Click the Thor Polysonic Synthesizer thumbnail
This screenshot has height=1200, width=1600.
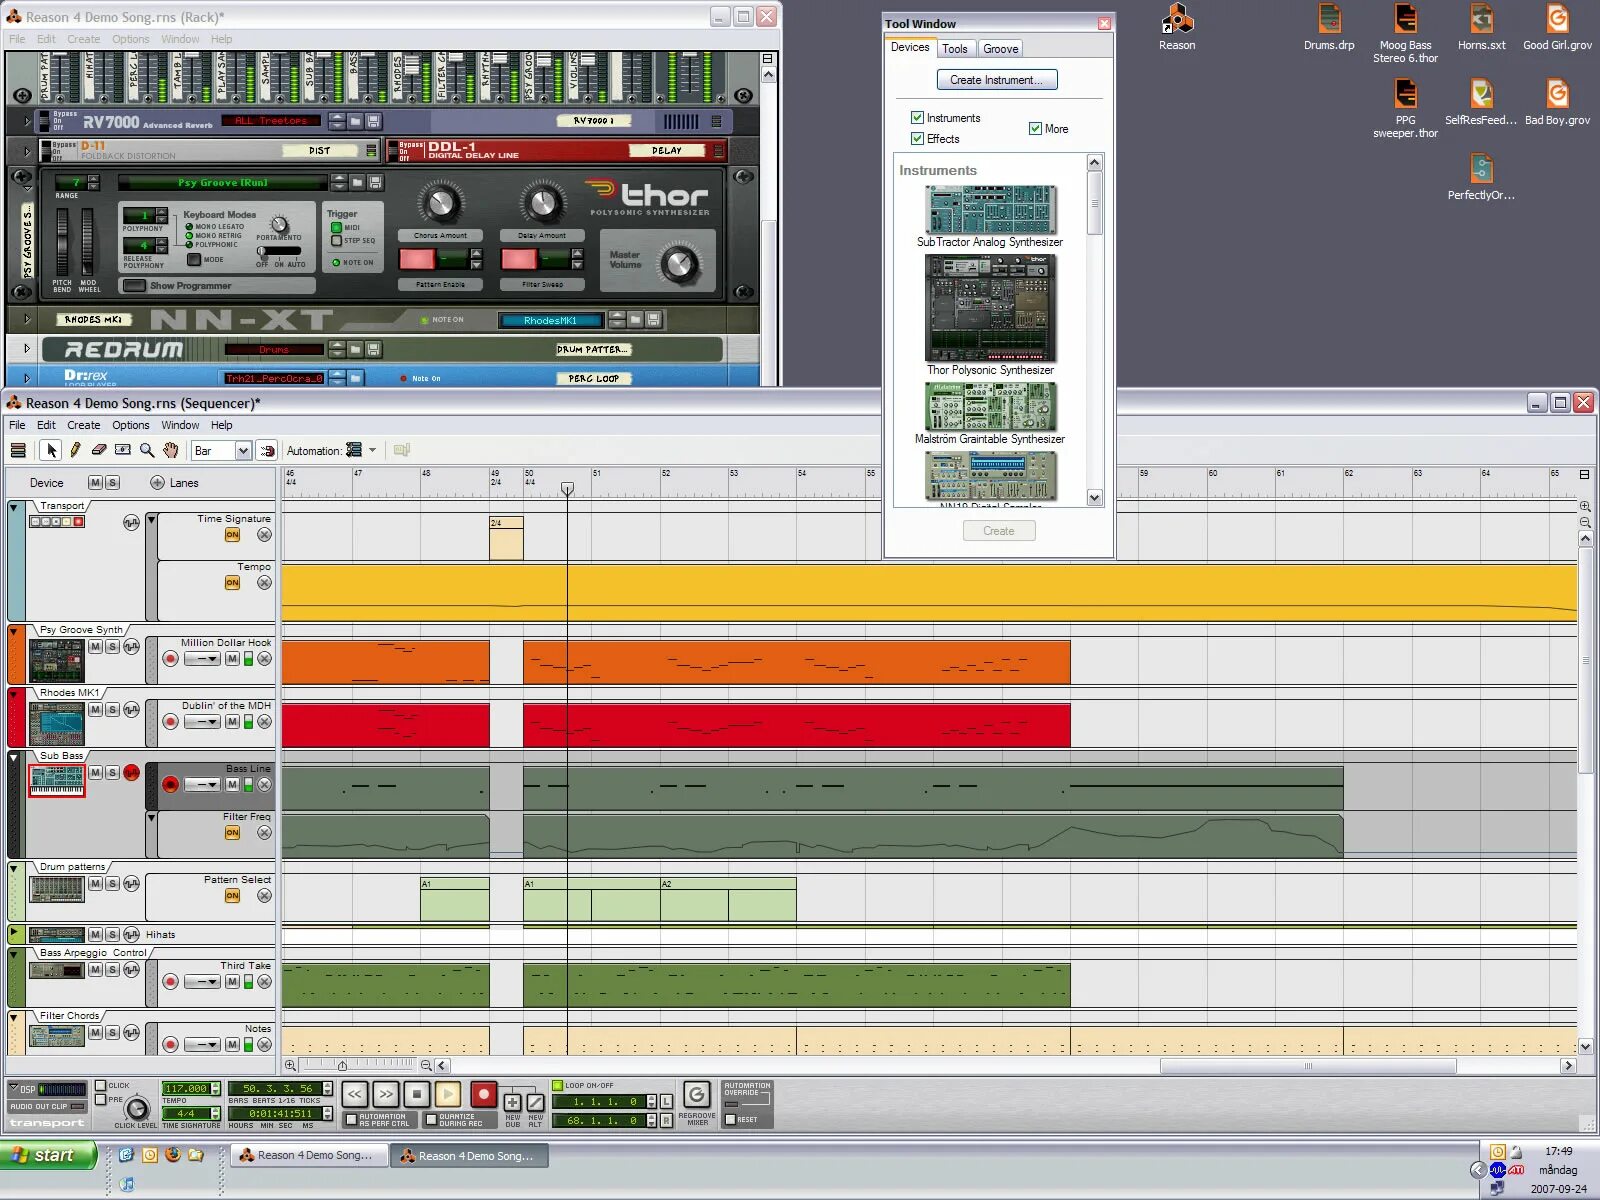tap(990, 308)
